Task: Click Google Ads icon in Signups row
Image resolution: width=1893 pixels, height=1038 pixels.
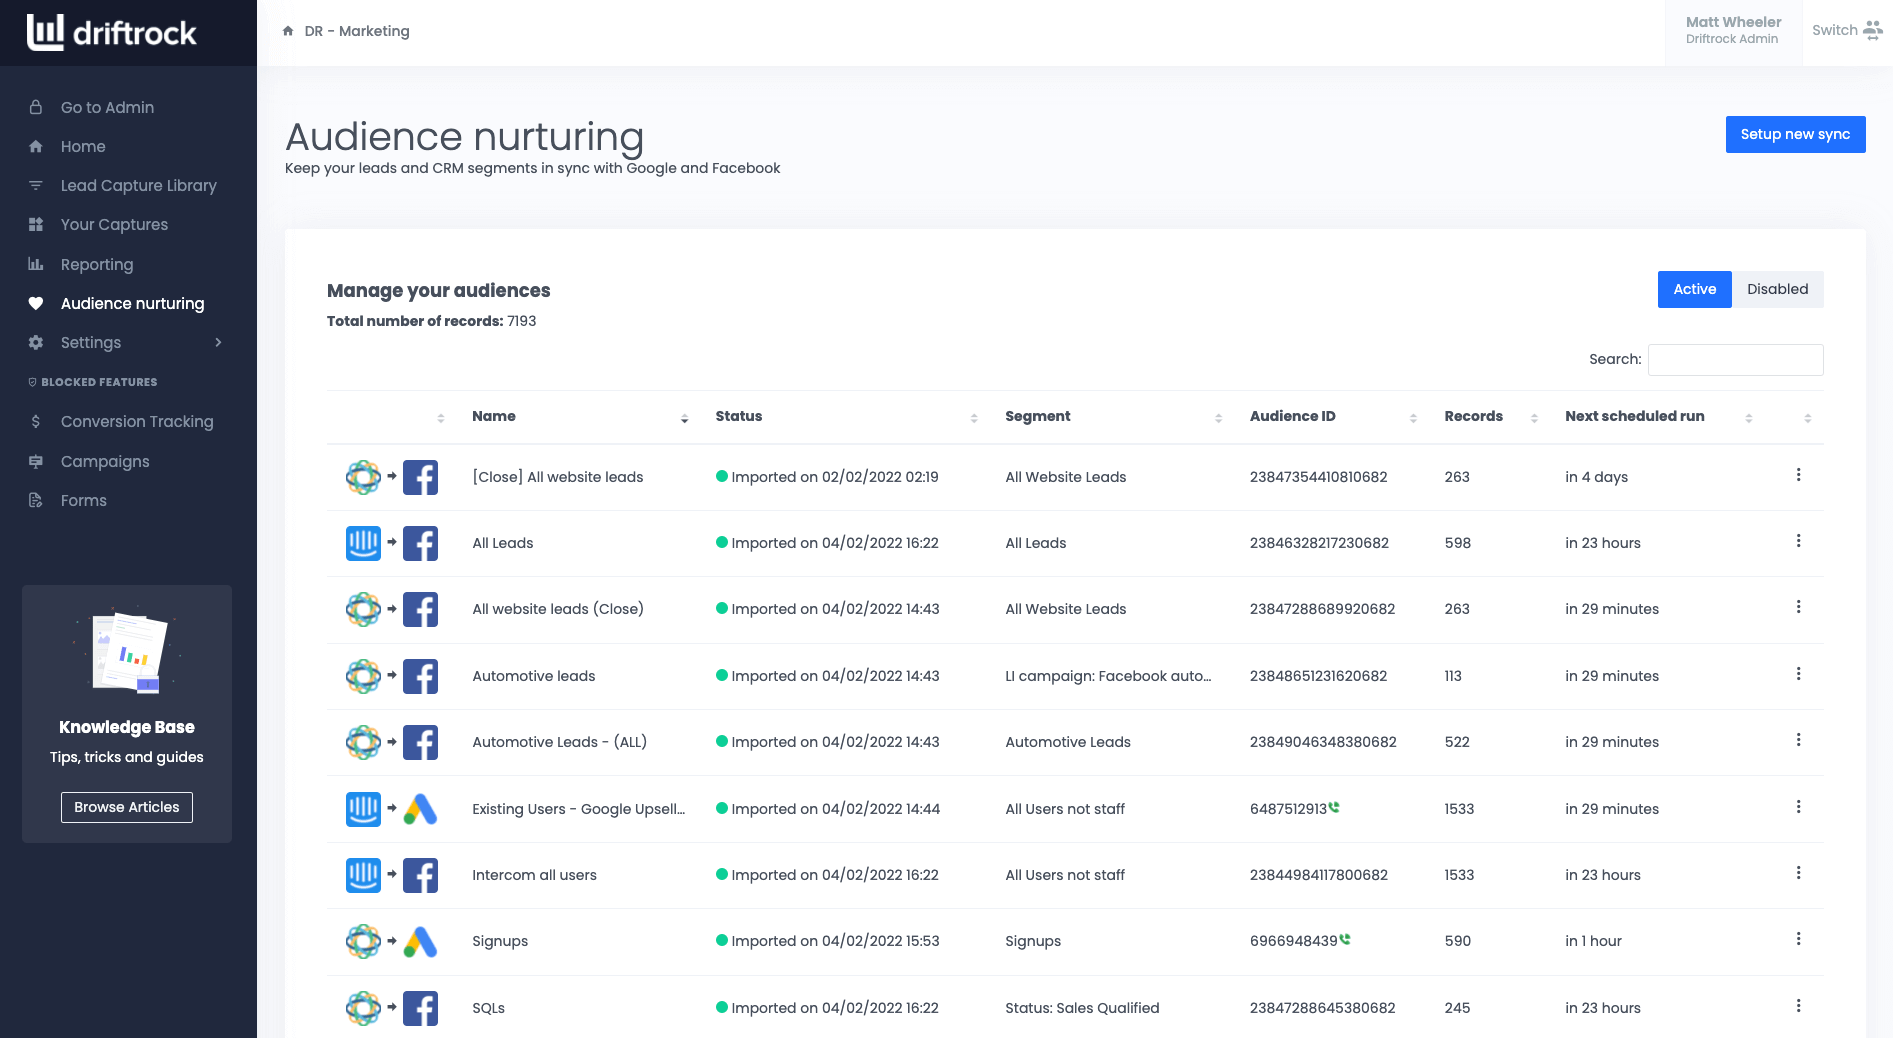Action: point(420,941)
